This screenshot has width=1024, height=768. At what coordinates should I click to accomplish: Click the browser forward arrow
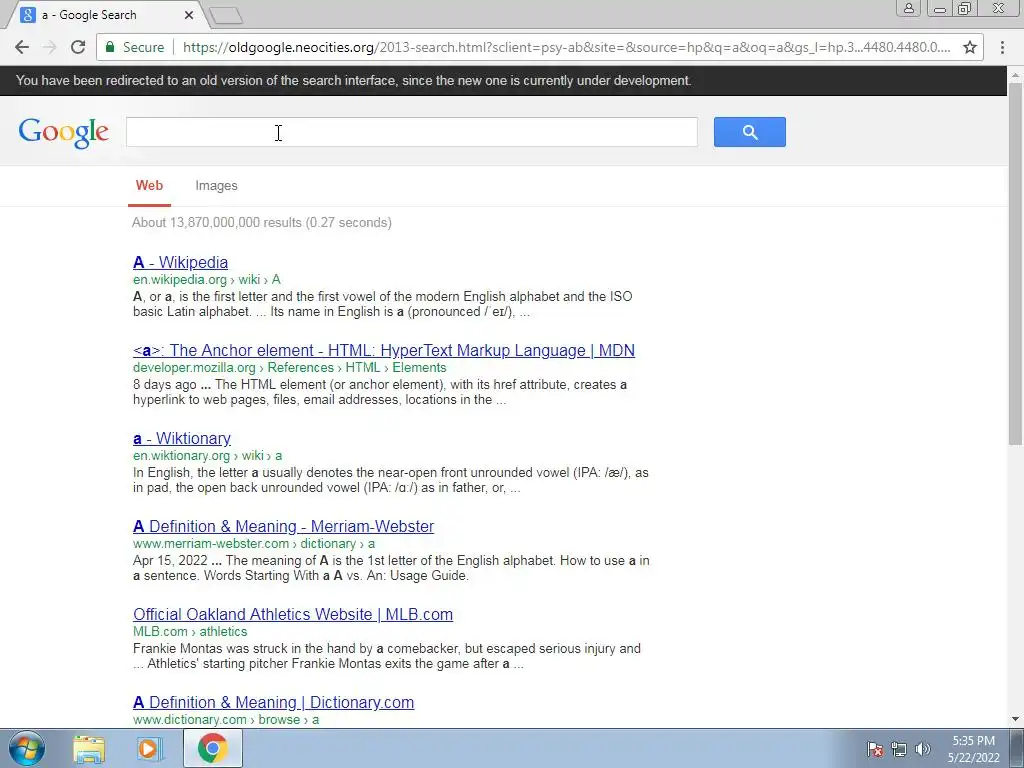50,47
